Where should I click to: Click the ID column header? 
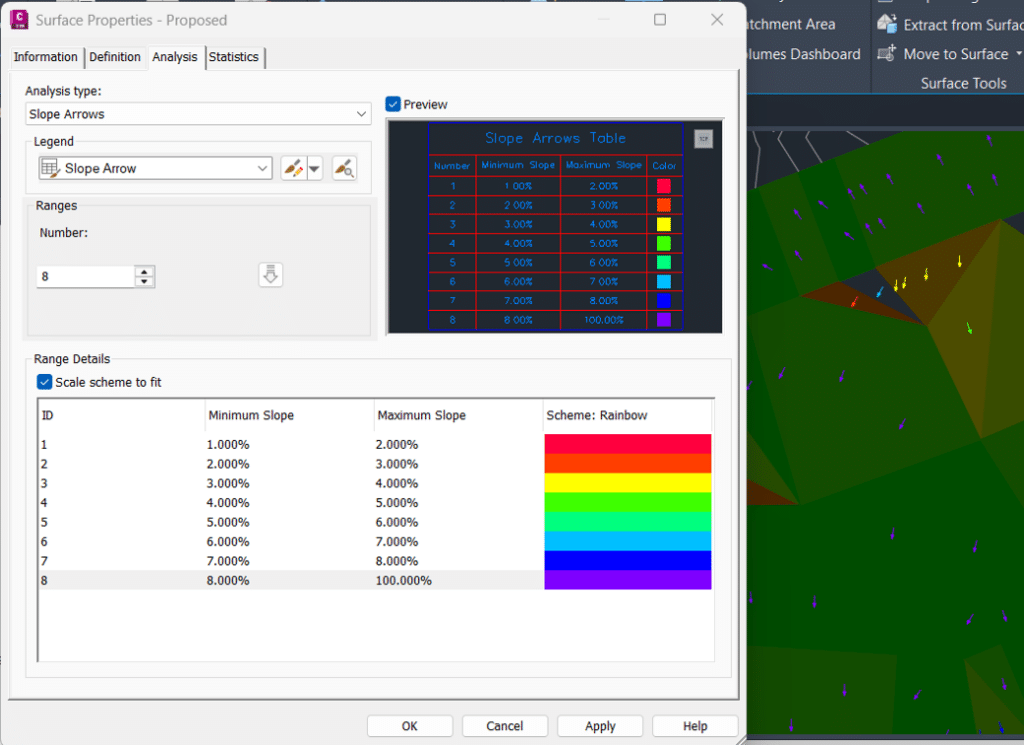[x=121, y=415]
